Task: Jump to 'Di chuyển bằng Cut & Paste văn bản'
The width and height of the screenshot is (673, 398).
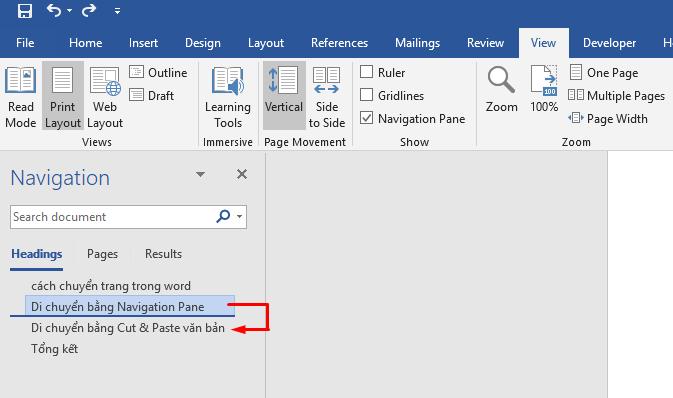Action: [128, 328]
